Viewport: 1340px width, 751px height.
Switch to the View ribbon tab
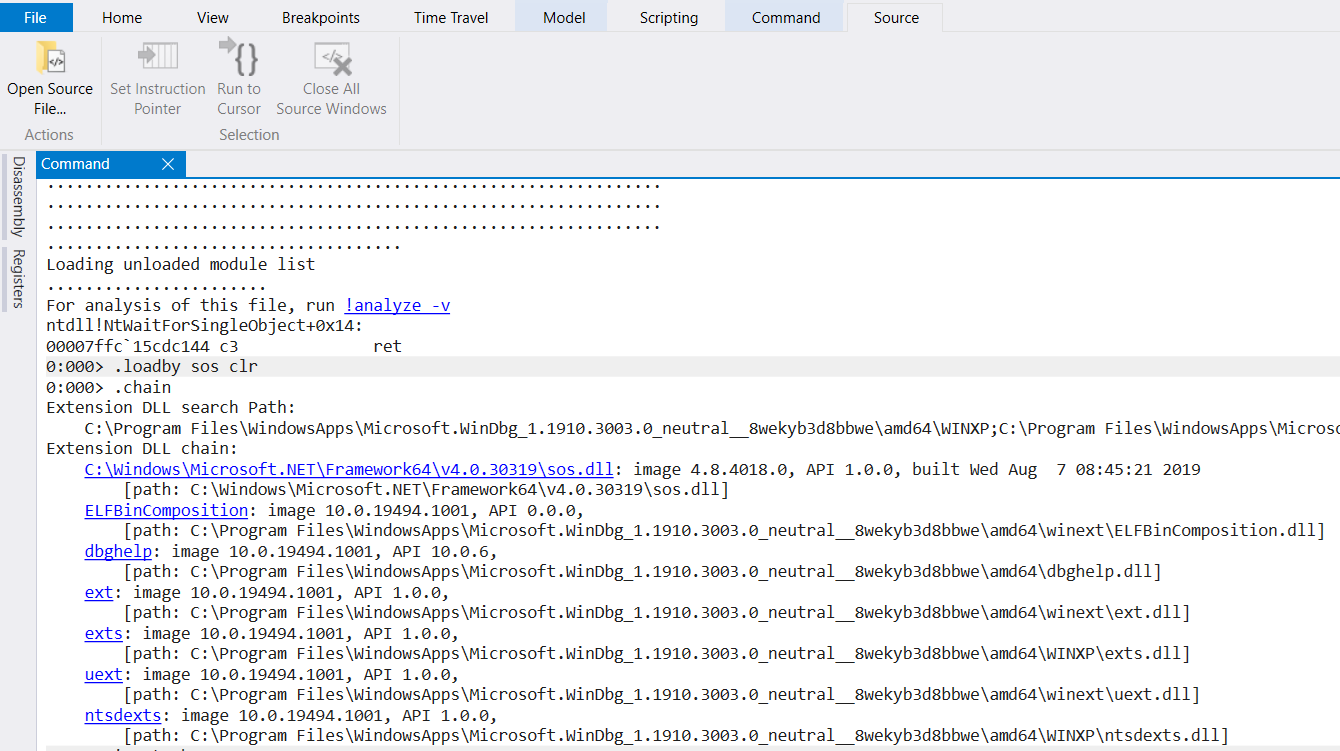coord(212,17)
